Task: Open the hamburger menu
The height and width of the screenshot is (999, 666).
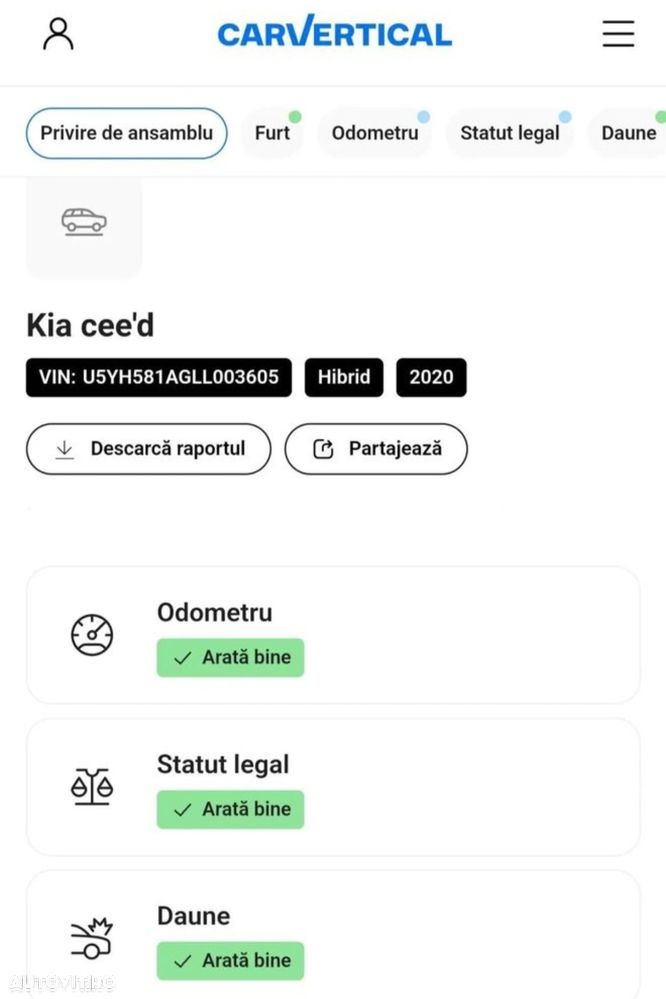Action: click(618, 34)
